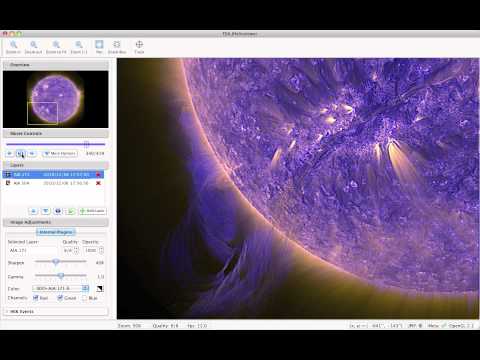Click the Add Layer button

click(x=93, y=211)
